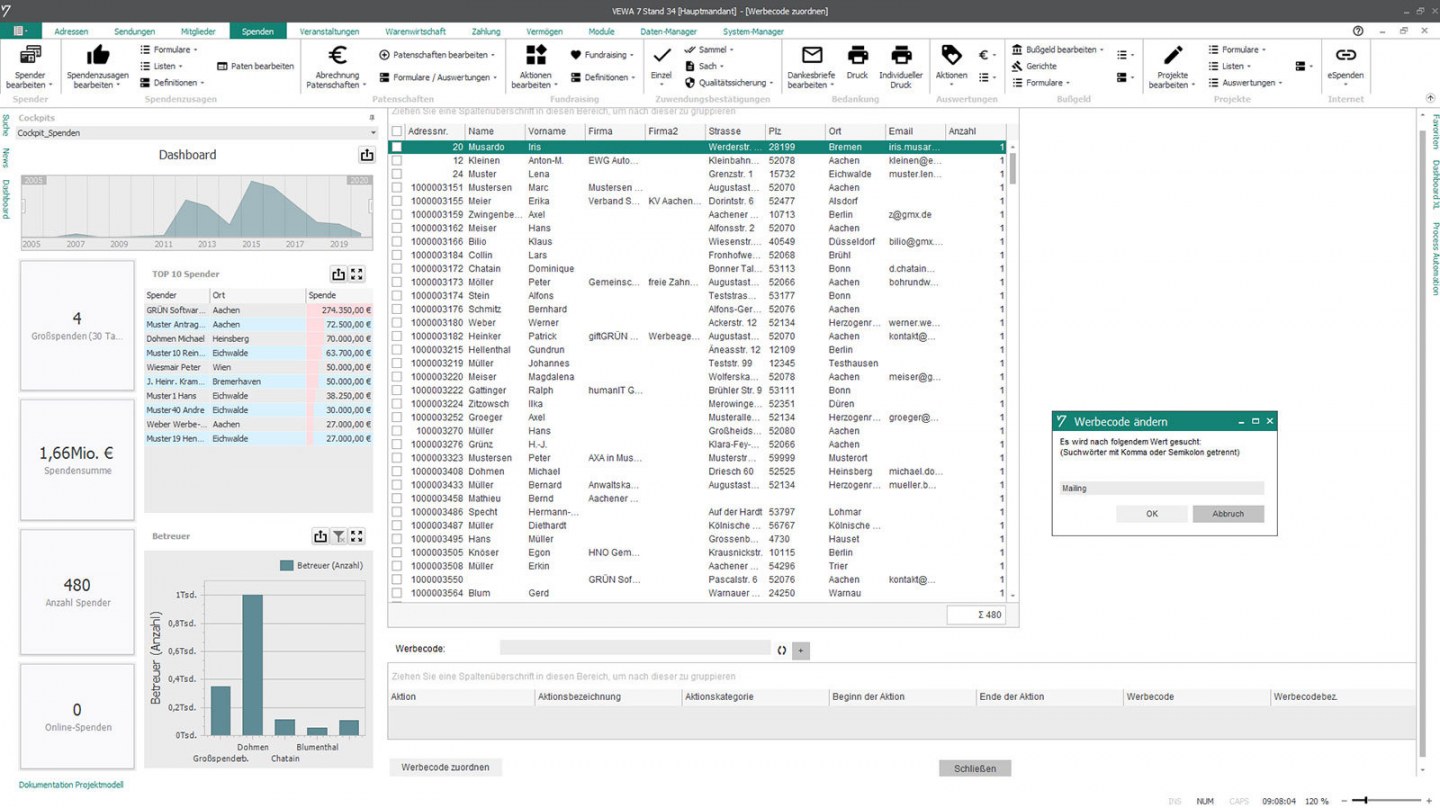
Task: Click the Aktionen tag icon in Auswertungen
Action: [951, 56]
